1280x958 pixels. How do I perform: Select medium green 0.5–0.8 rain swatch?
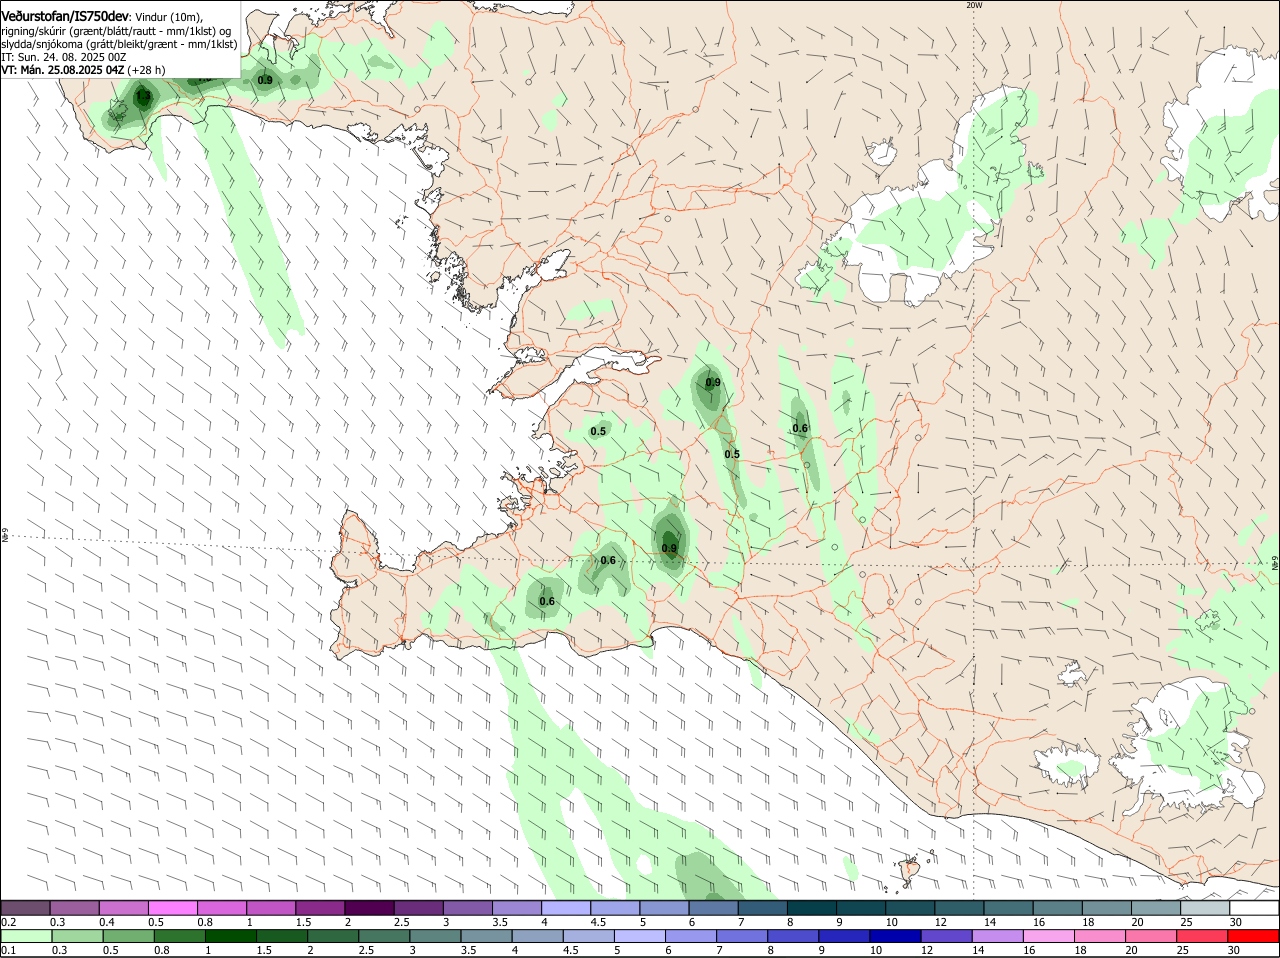[127, 936]
